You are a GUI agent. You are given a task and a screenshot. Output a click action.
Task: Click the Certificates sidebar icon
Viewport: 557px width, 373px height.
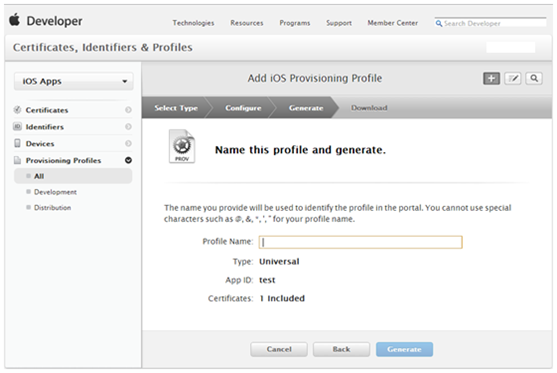(x=17, y=110)
